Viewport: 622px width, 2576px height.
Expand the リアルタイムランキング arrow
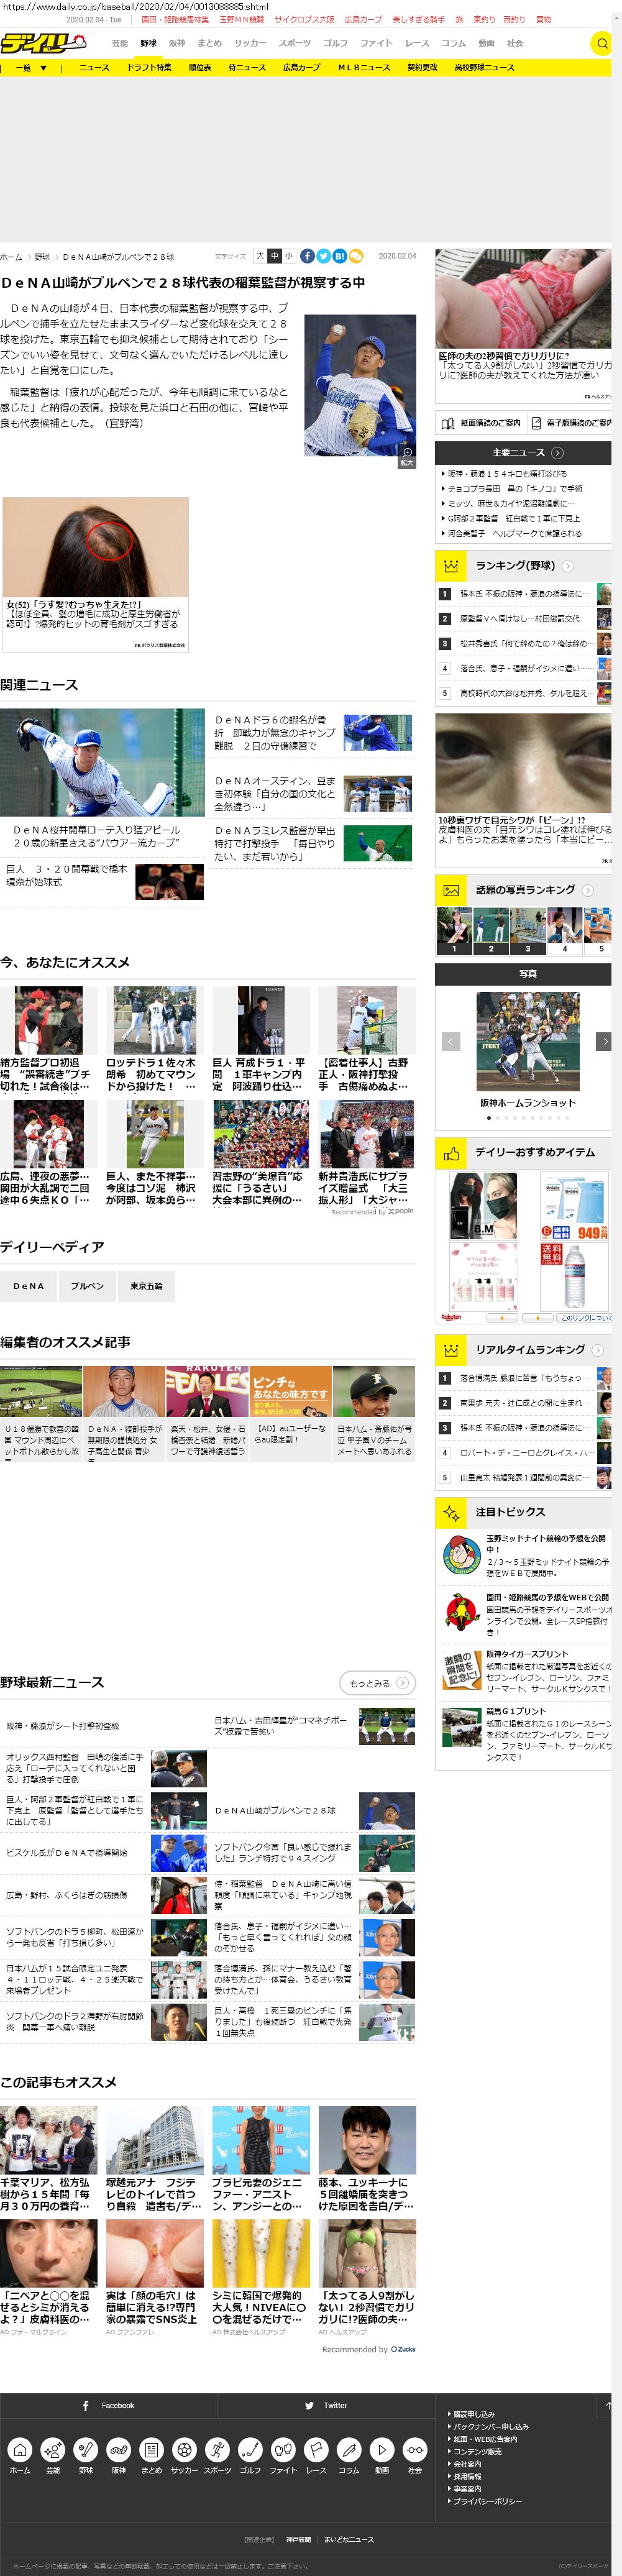pos(597,1350)
